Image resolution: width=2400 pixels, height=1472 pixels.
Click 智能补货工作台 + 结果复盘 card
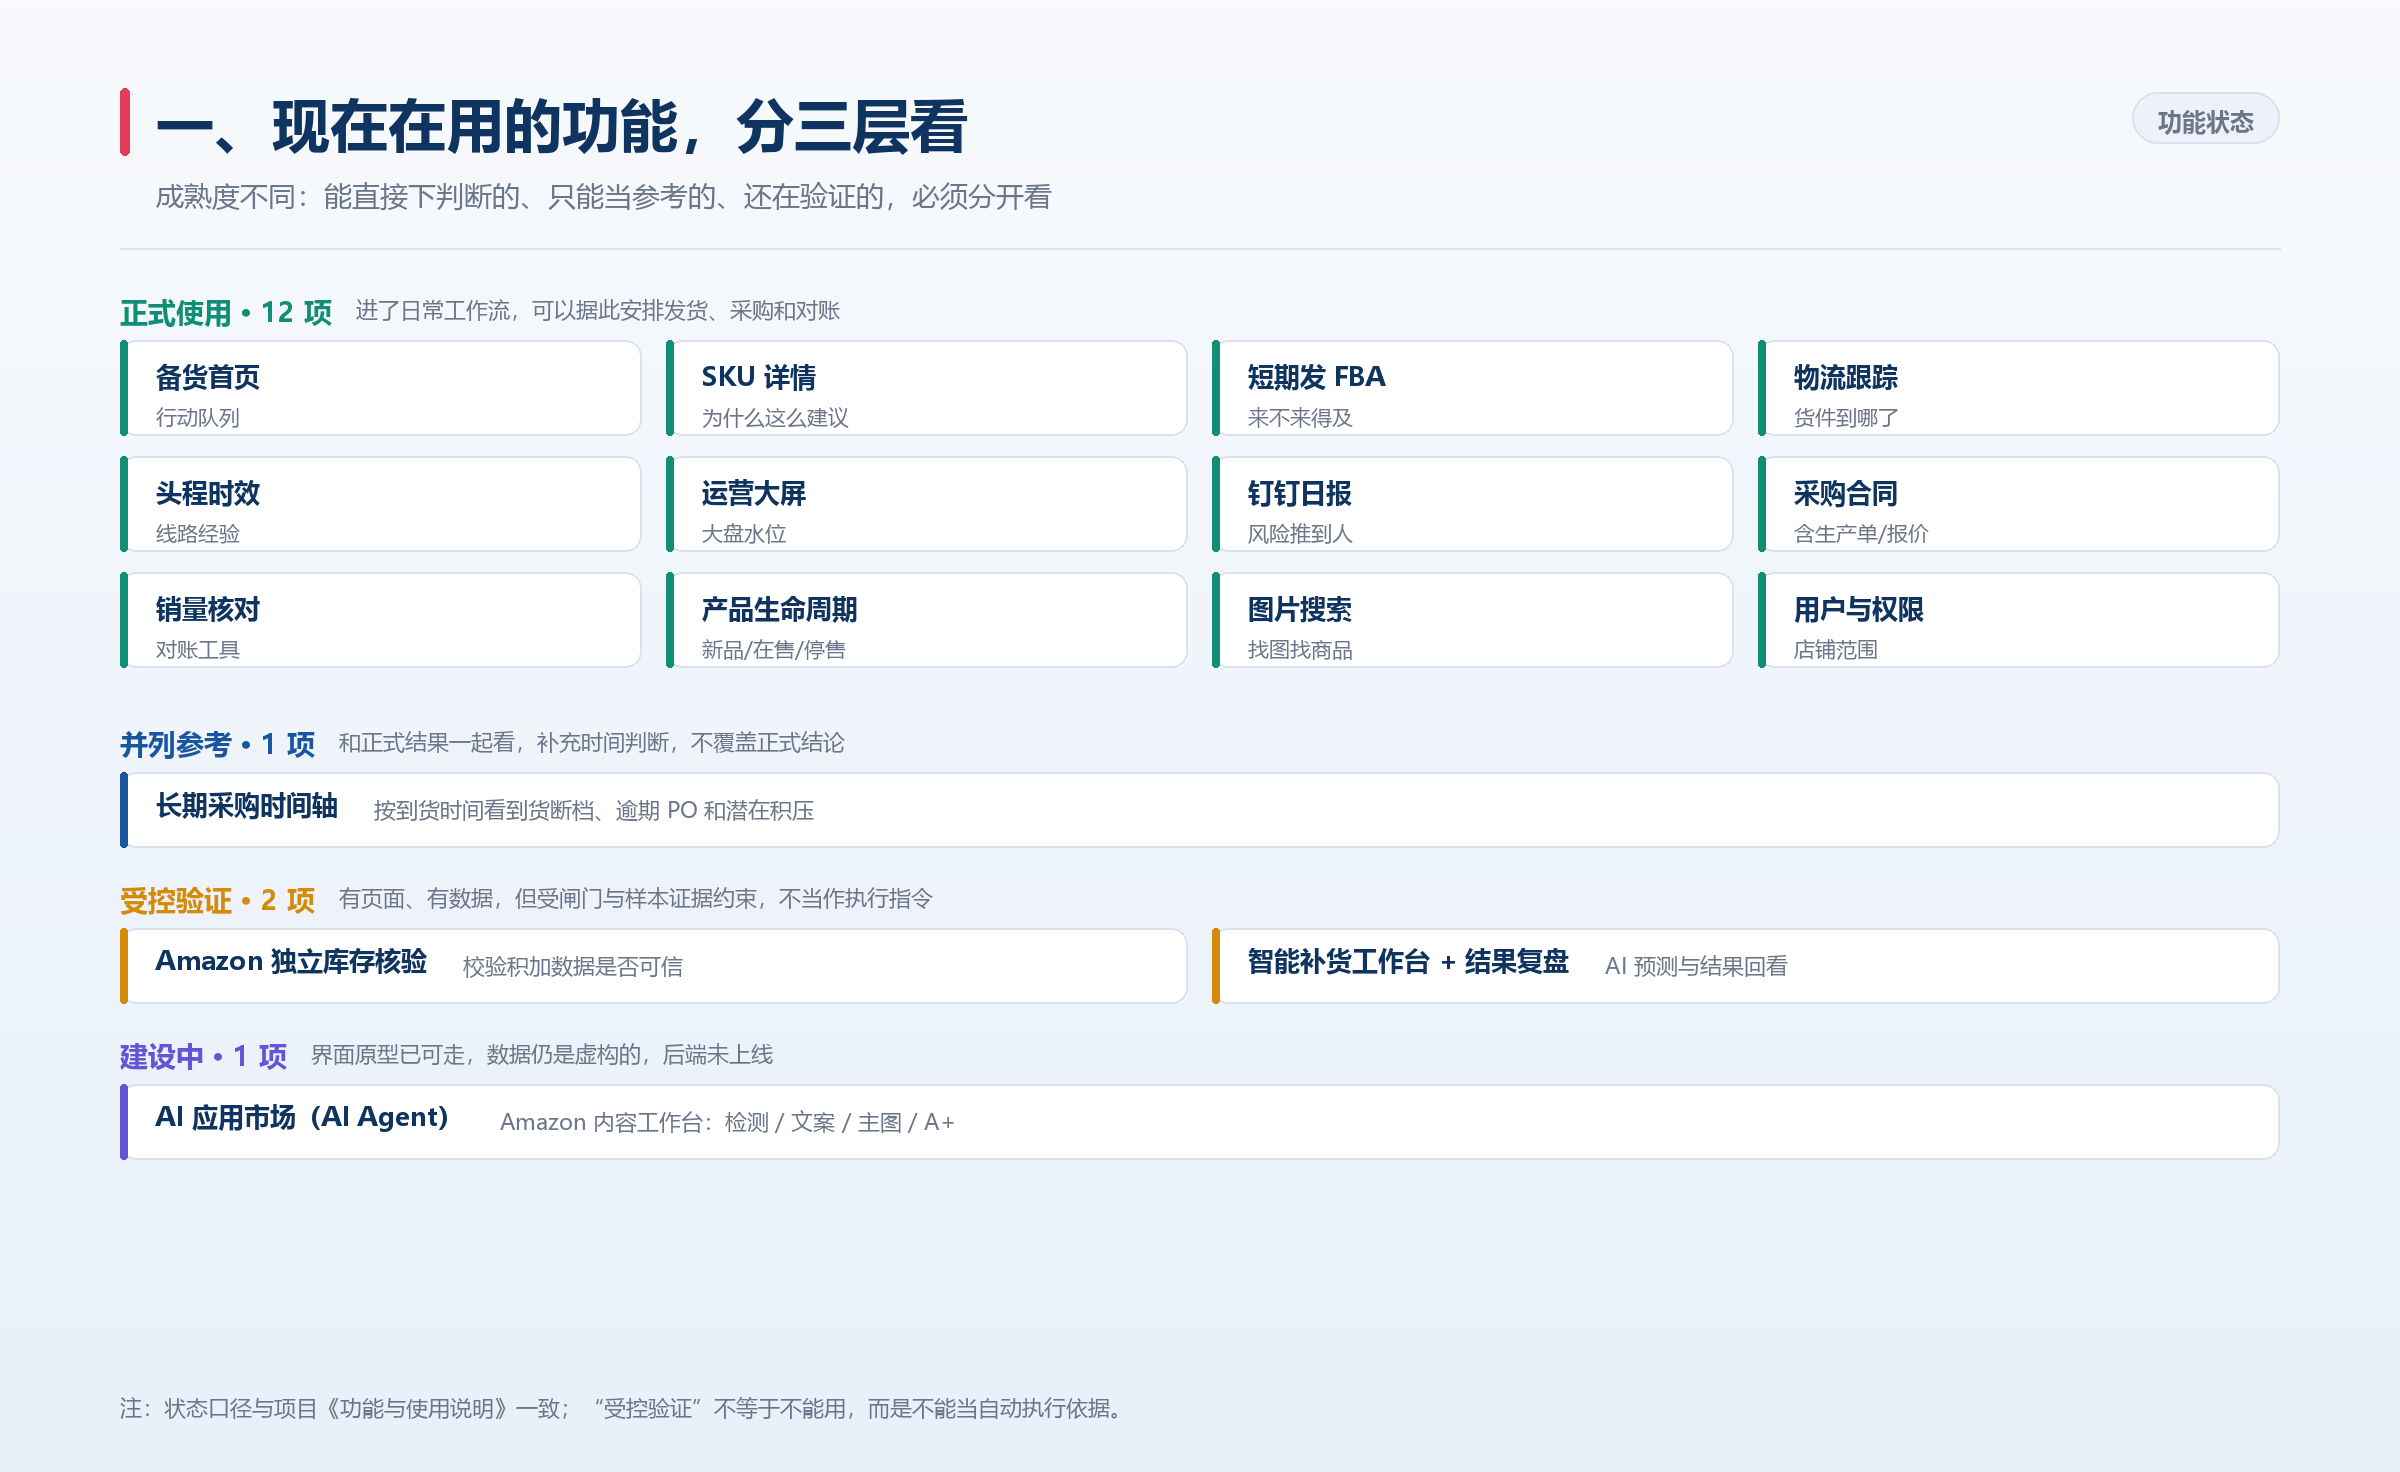(x=1745, y=966)
